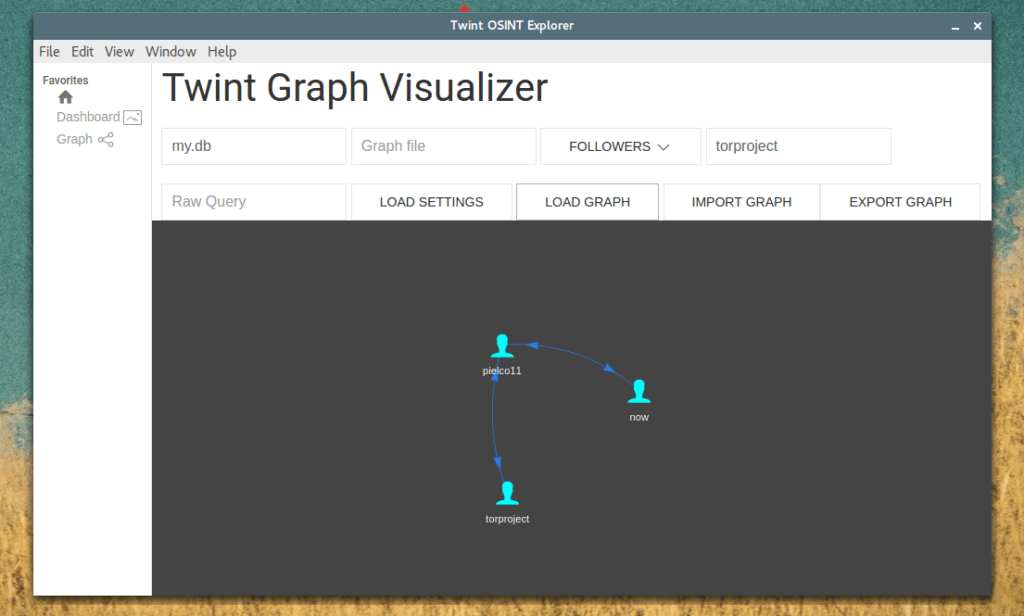Open the View menu
Viewport: 1024px width, 616px height.
(119, 52)
